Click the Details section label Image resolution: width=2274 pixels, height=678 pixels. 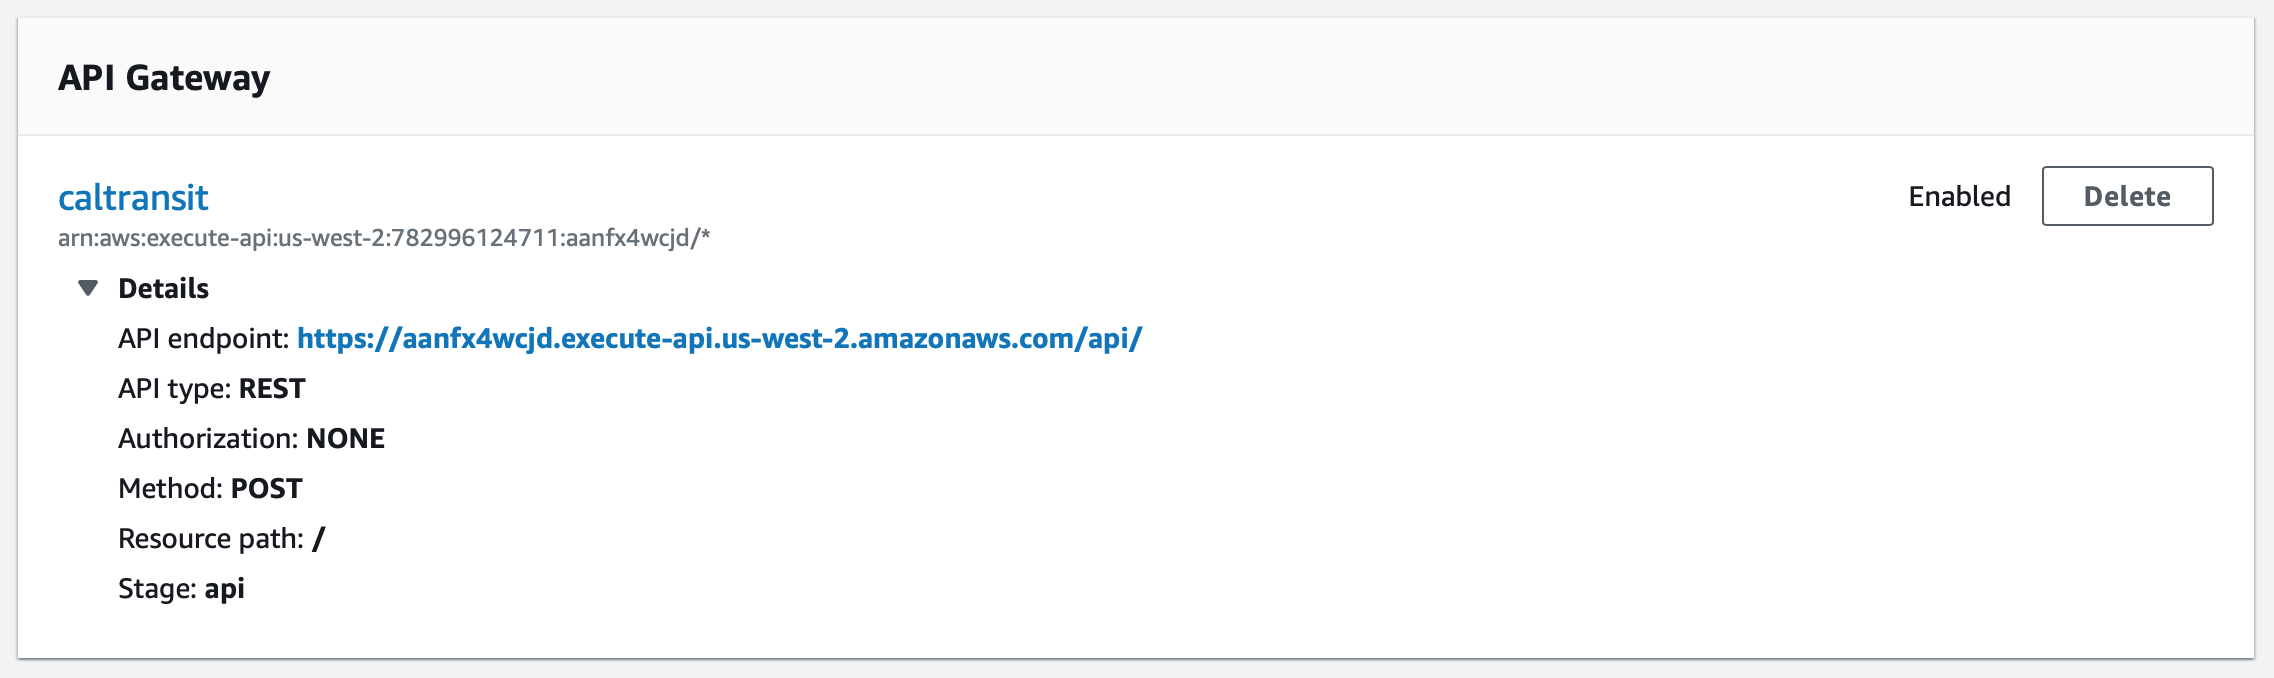tap(163, 288)
